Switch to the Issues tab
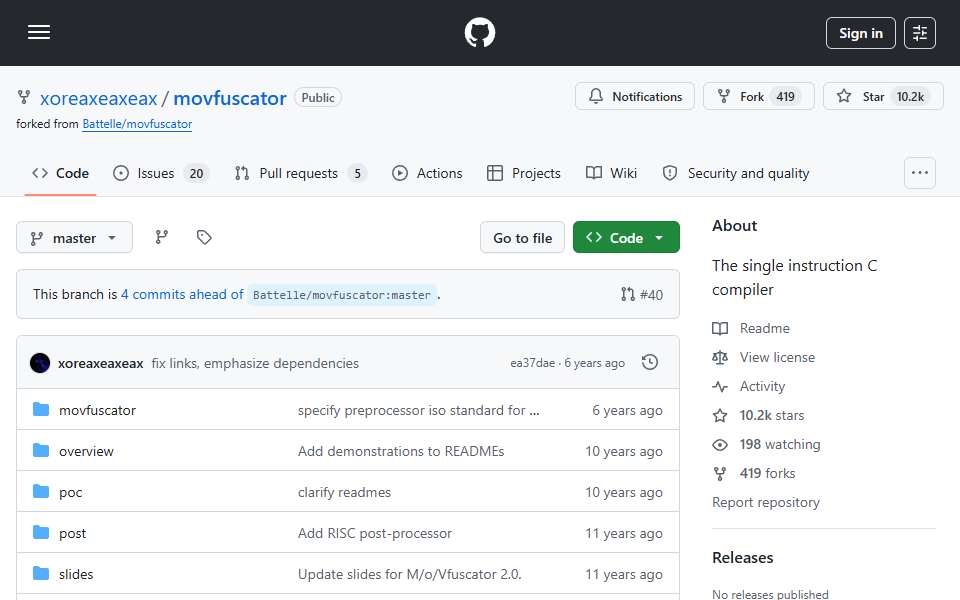The width and height of the screenshot is (960, 600). (162, 173)
